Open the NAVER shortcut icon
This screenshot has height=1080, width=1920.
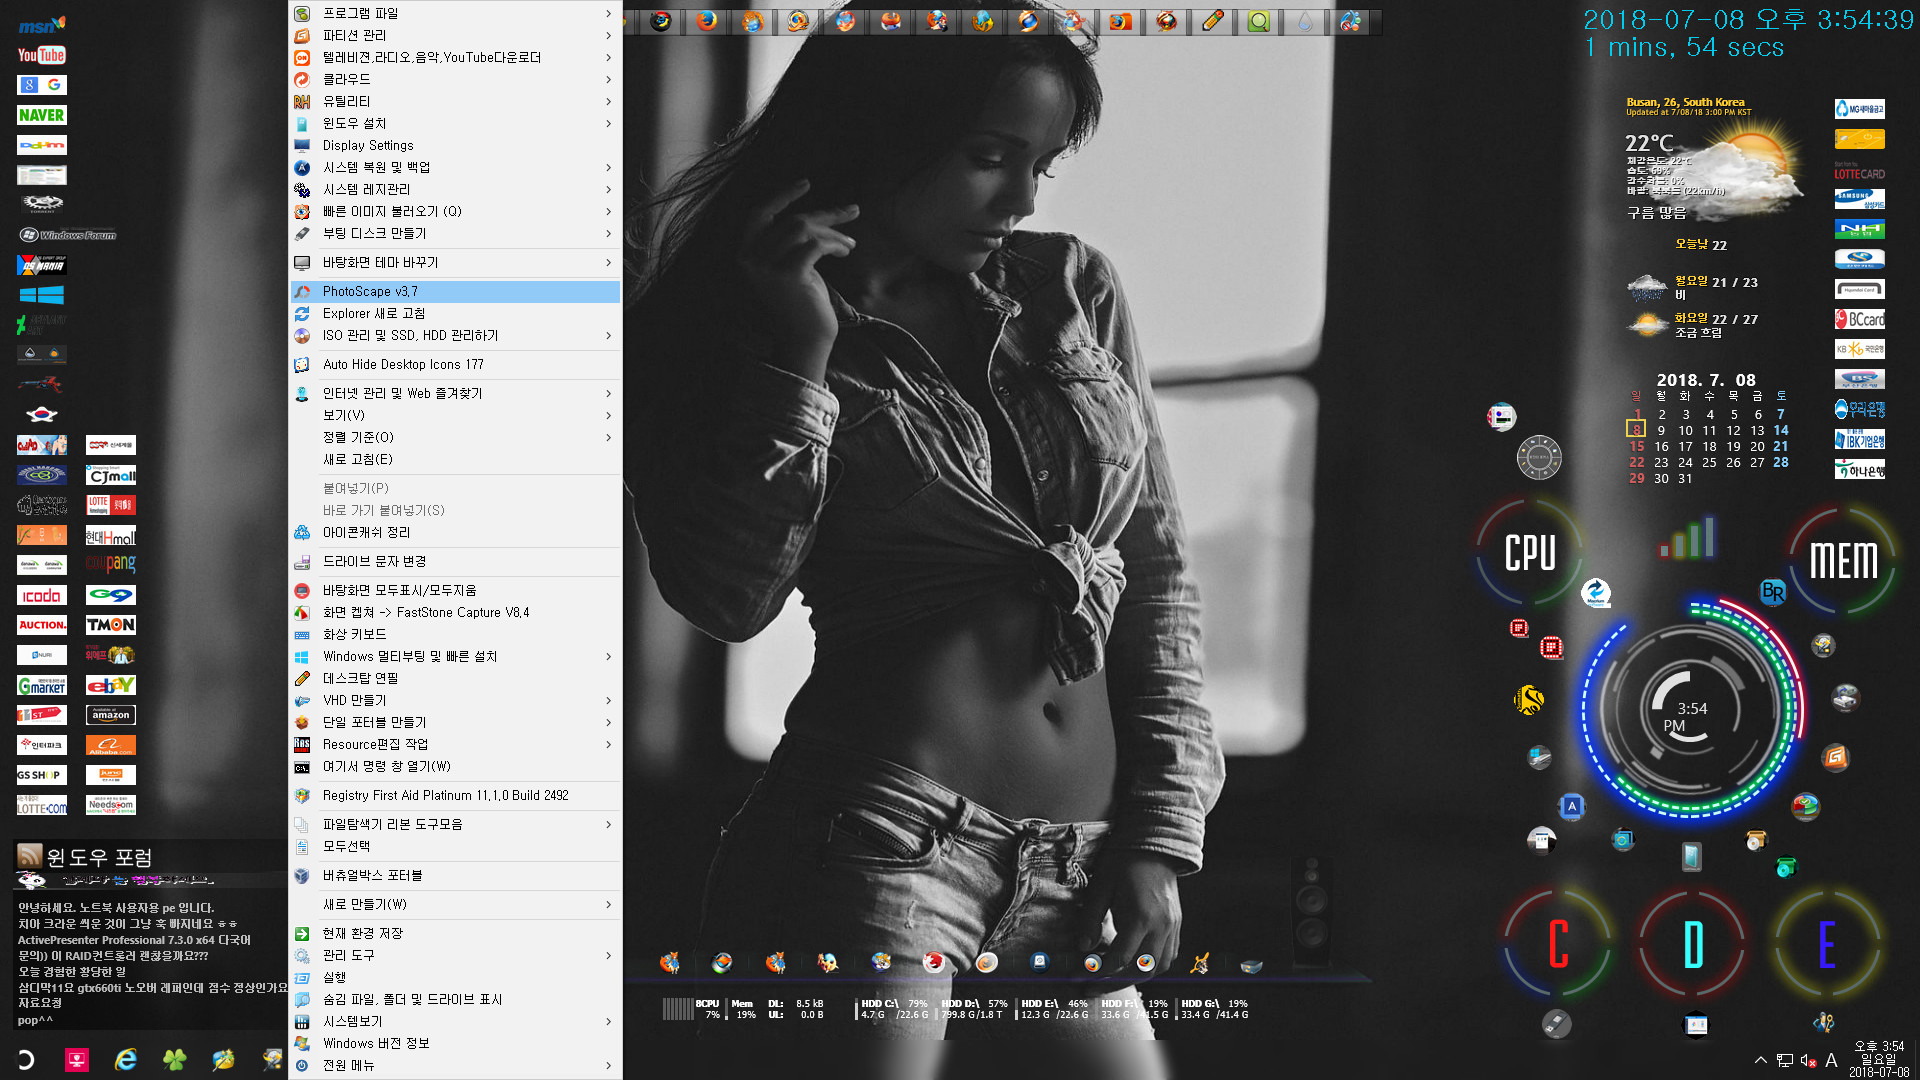41,115
